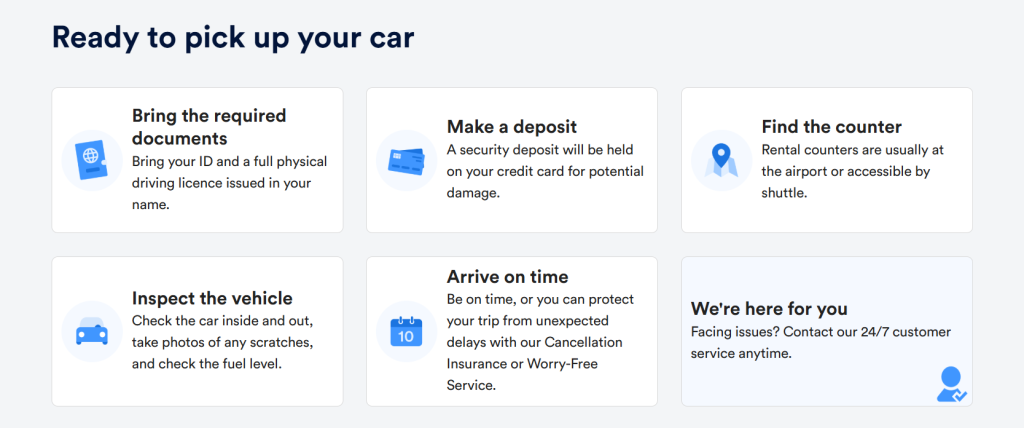Select the "We're here for you" heading
Image resolution: width=1024 pixels, height=428 pixels.
(769, 308)
